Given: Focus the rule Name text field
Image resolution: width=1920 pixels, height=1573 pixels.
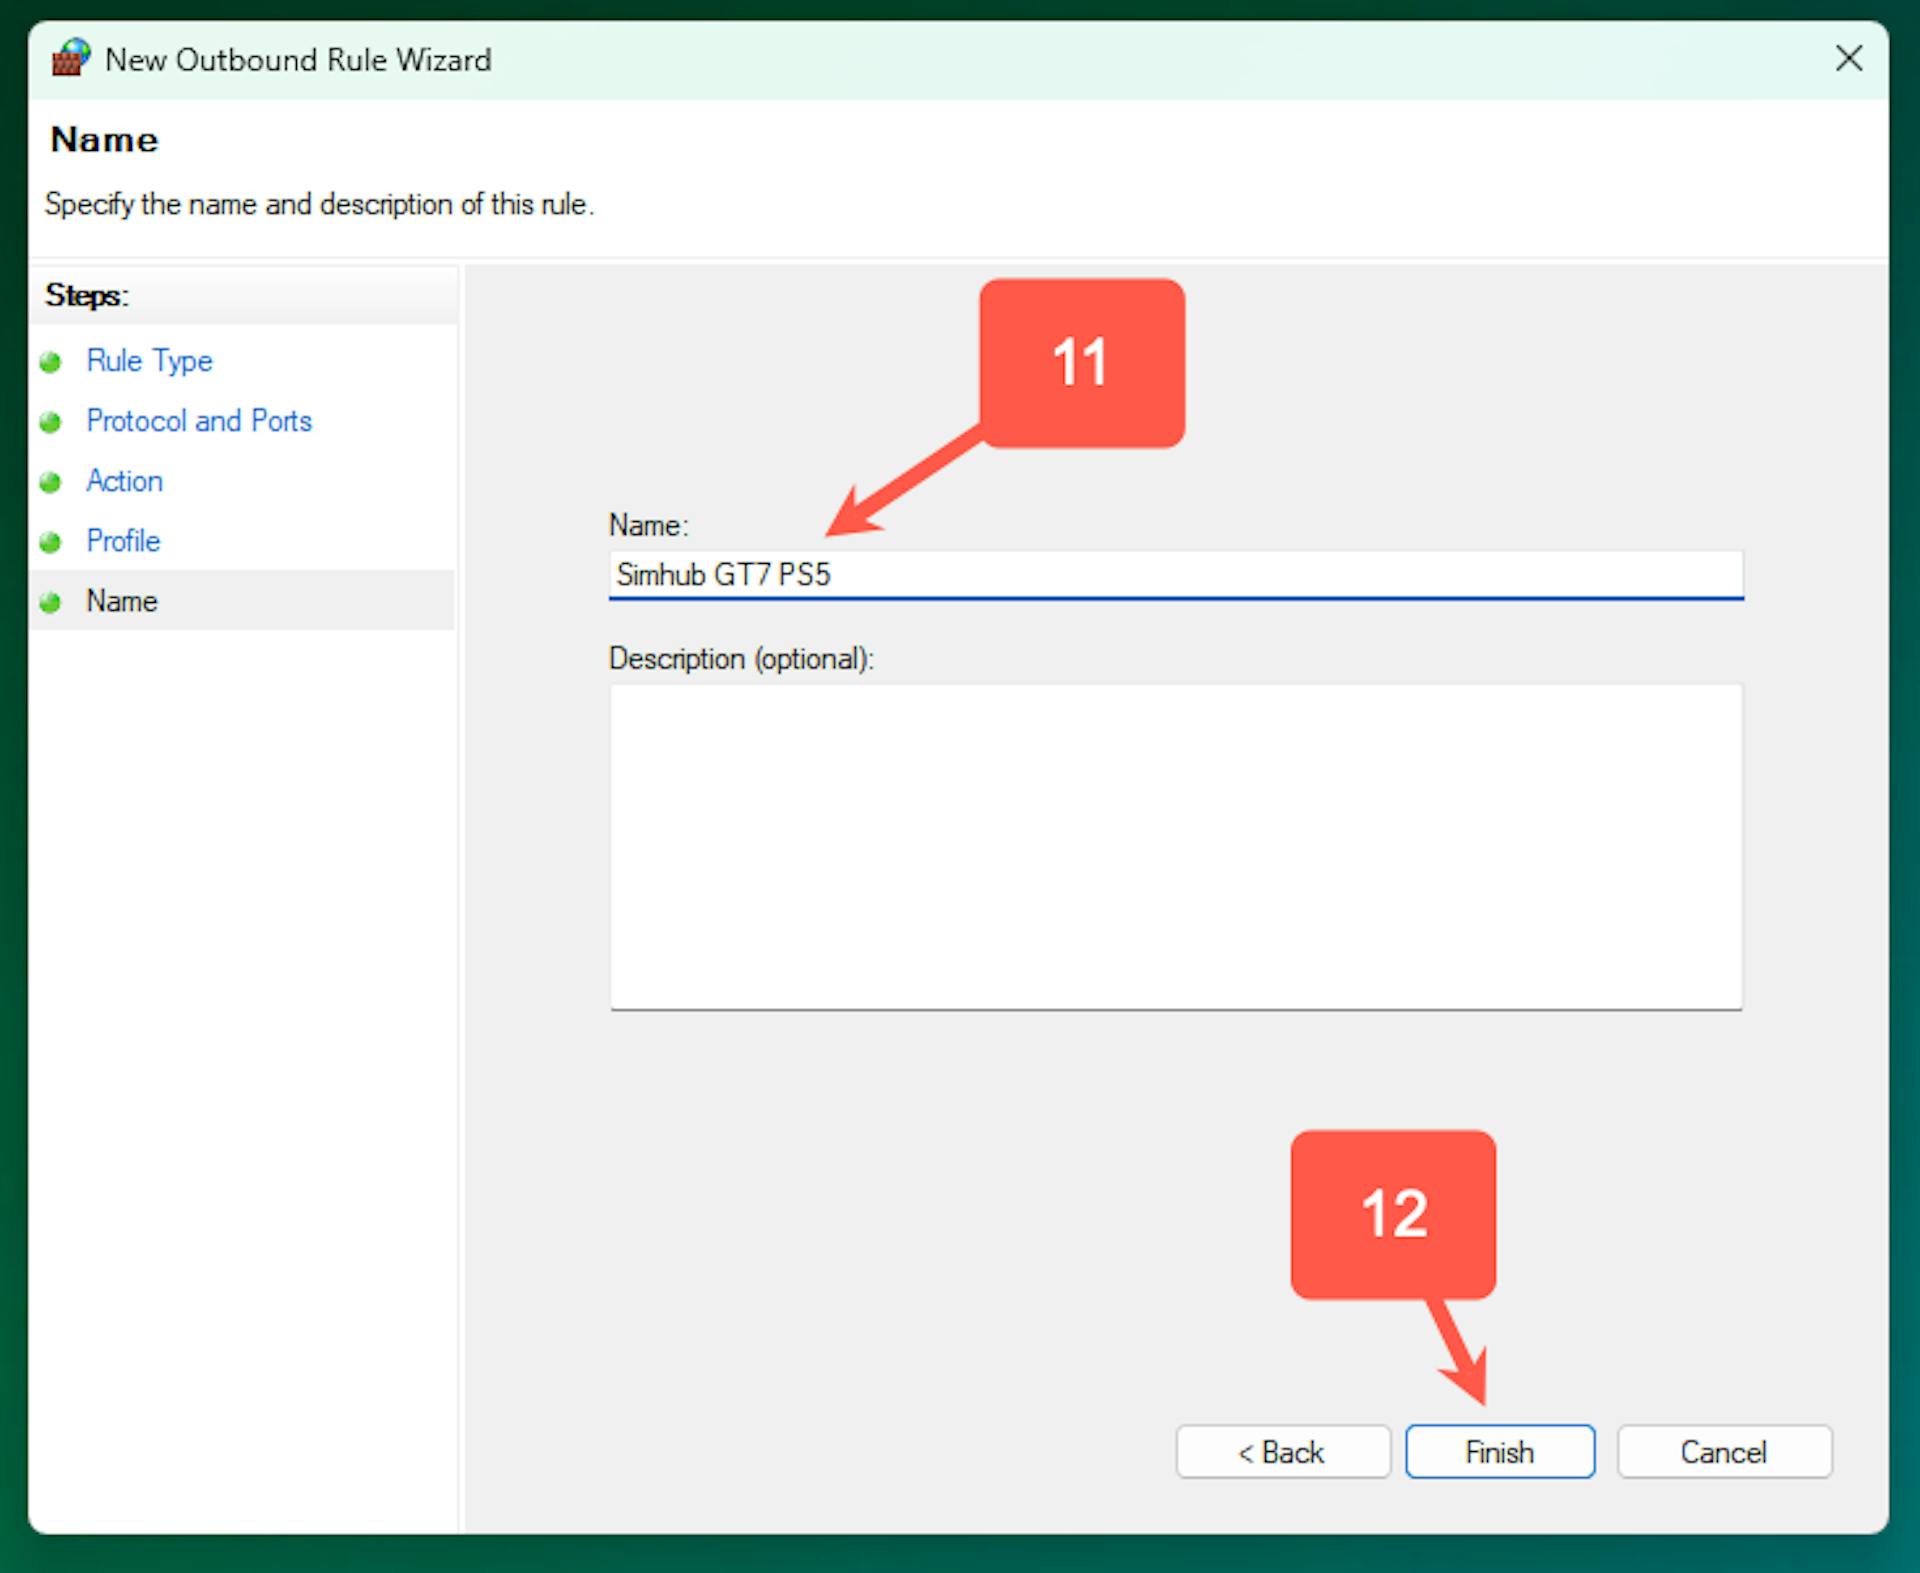Looking at the screenshot, I should [1175, 575].
